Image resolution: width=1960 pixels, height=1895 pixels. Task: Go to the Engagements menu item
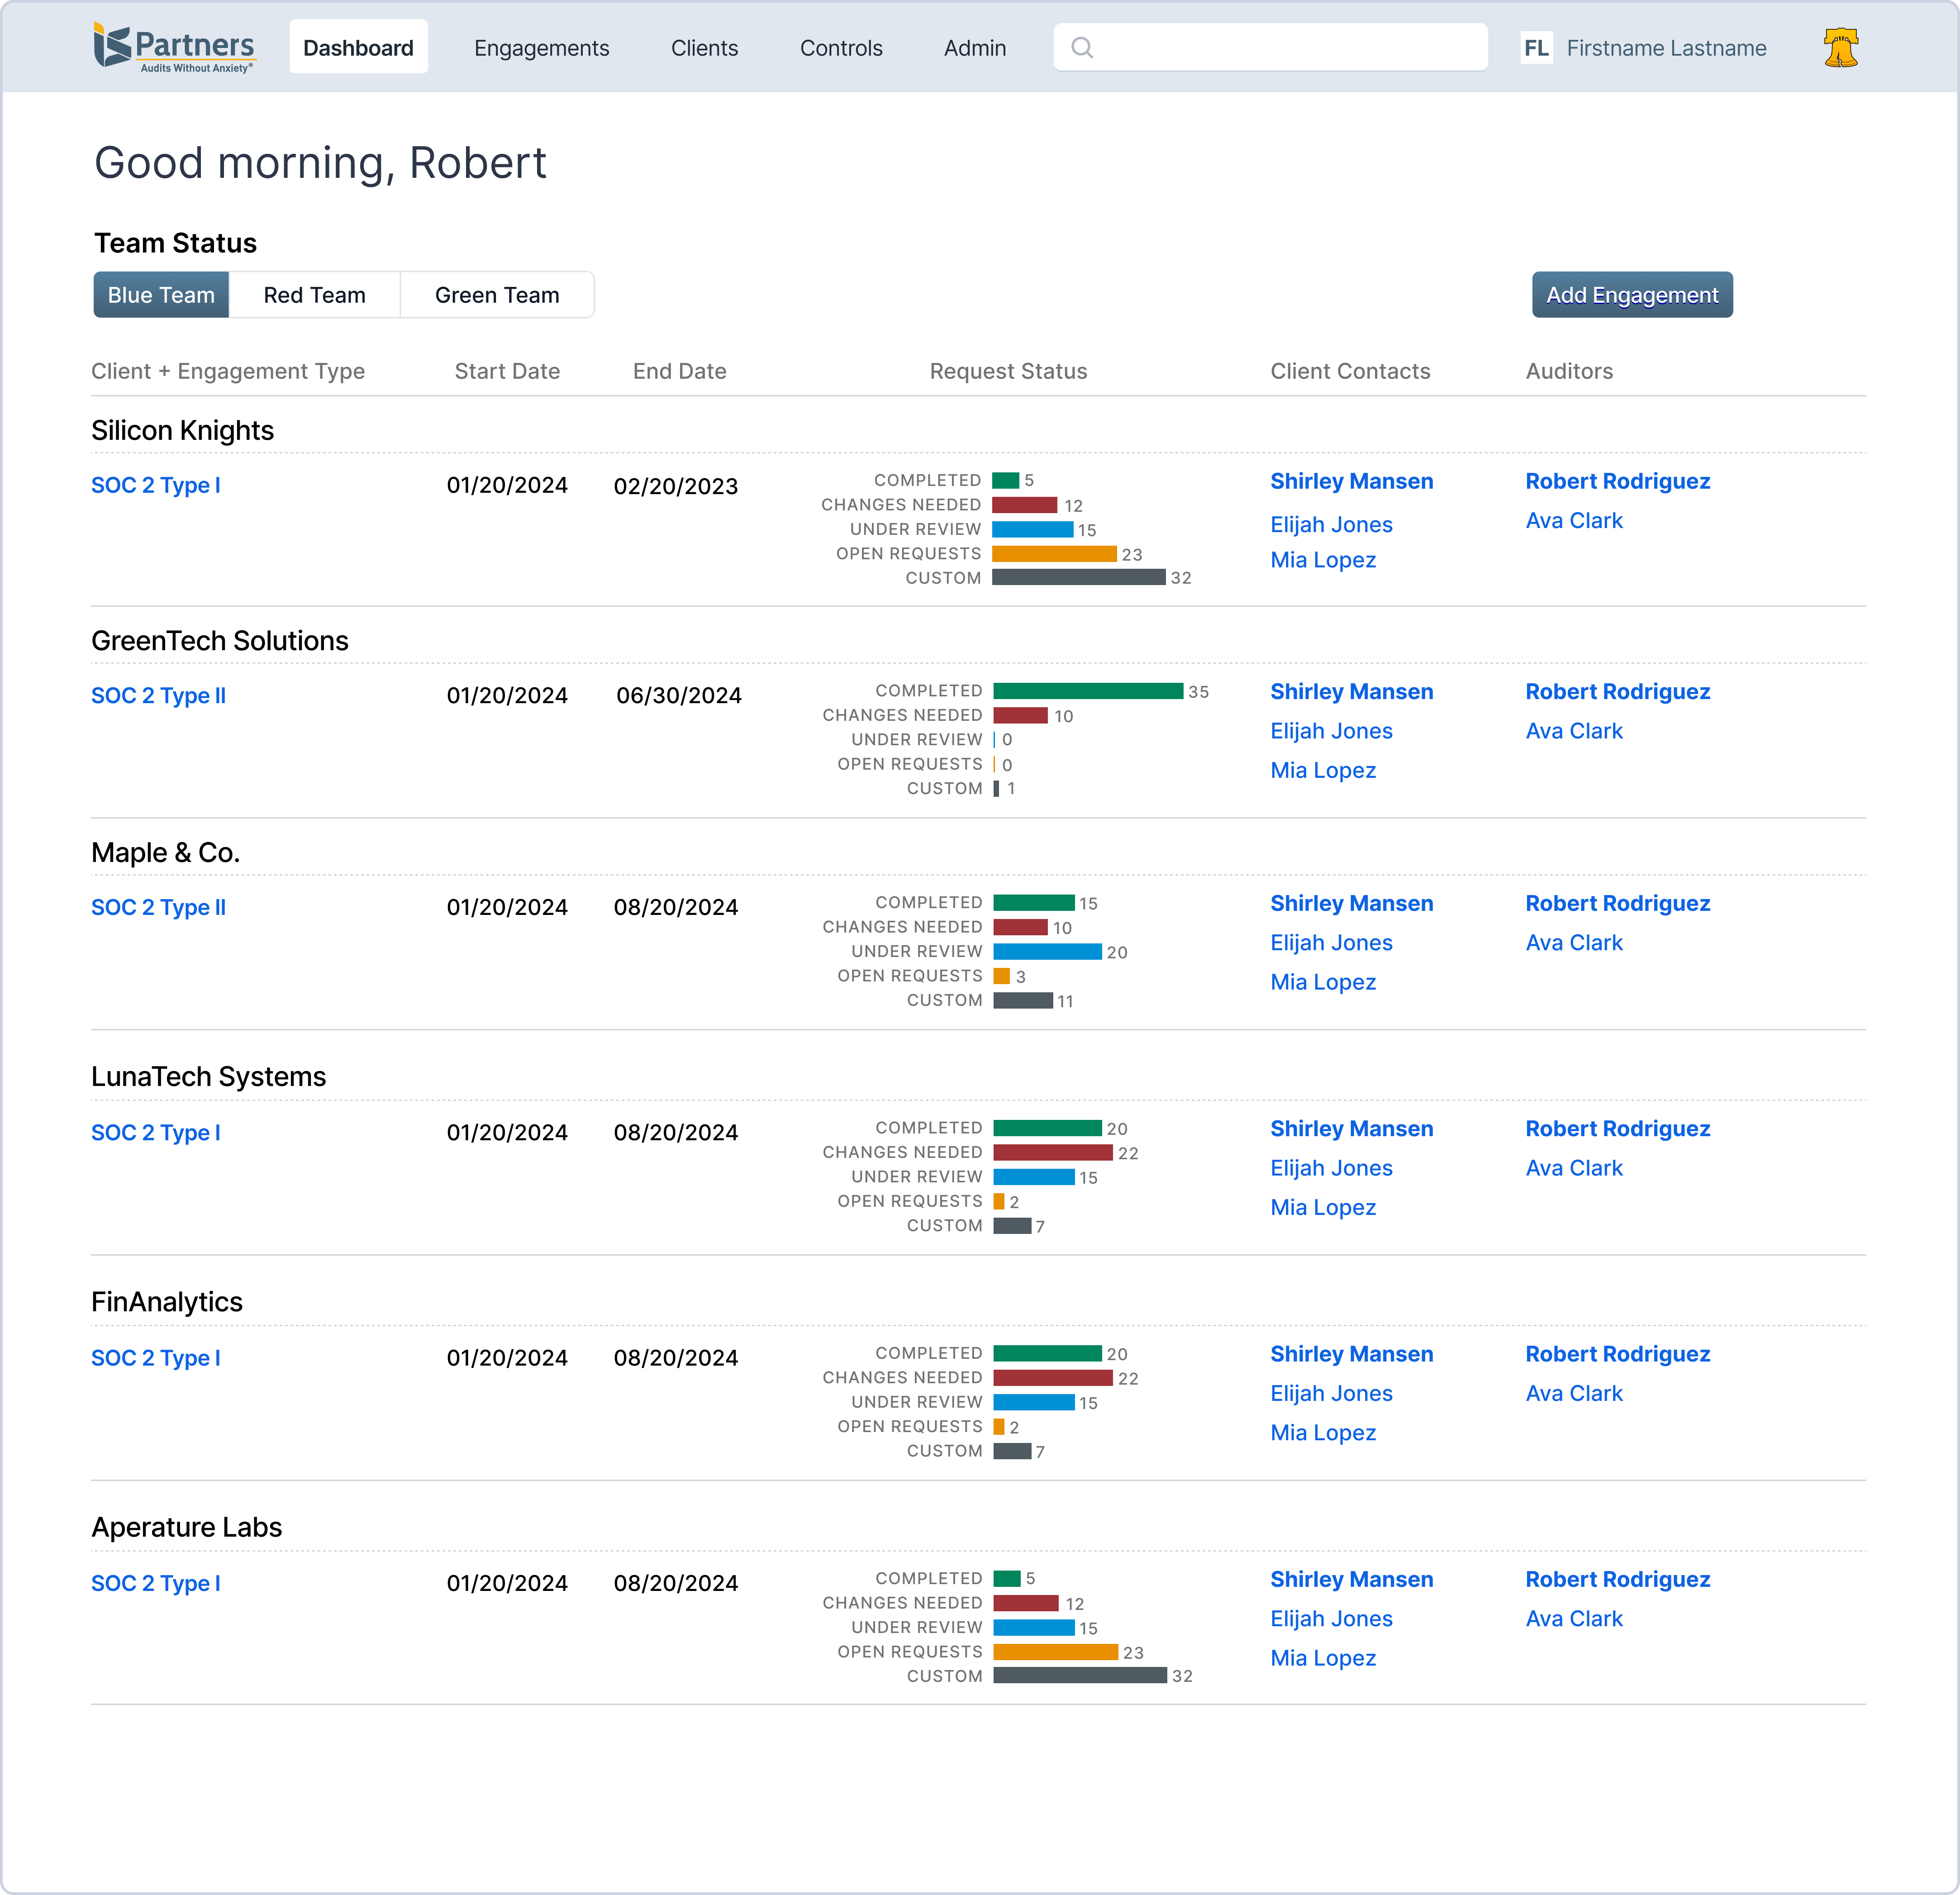click(x=541, y=48)
